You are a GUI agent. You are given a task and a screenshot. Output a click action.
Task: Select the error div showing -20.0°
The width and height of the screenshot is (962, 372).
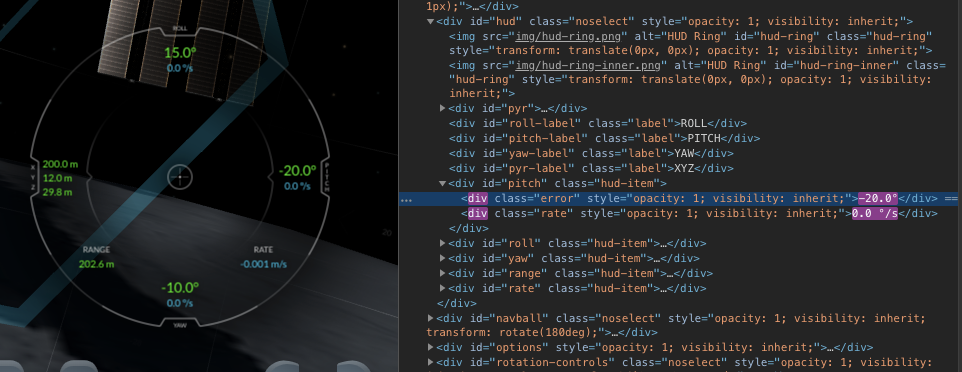coord(680,198)
